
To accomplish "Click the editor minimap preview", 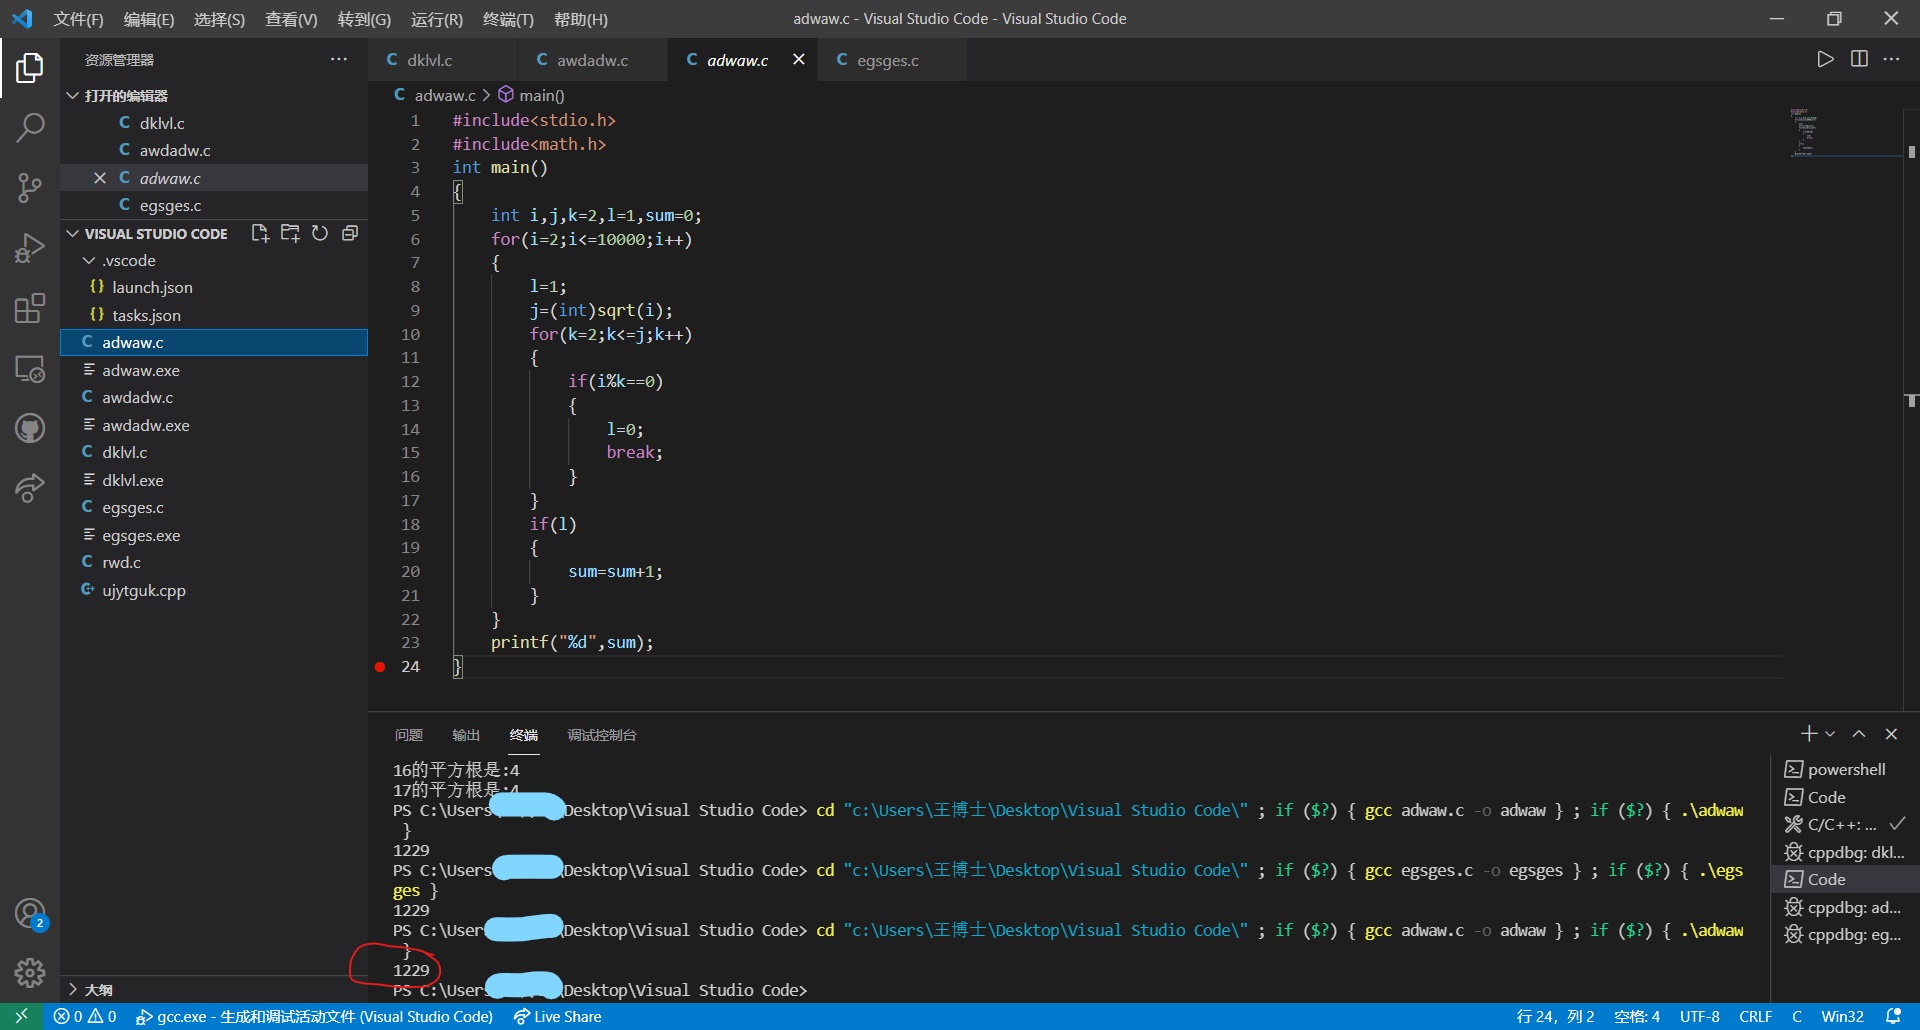I will 1845,132.
